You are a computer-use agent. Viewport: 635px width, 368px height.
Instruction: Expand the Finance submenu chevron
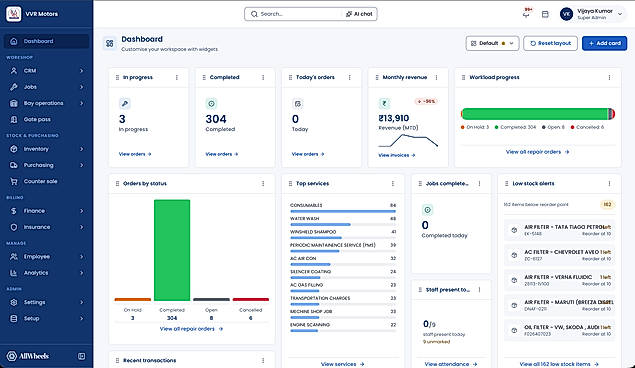81,211
